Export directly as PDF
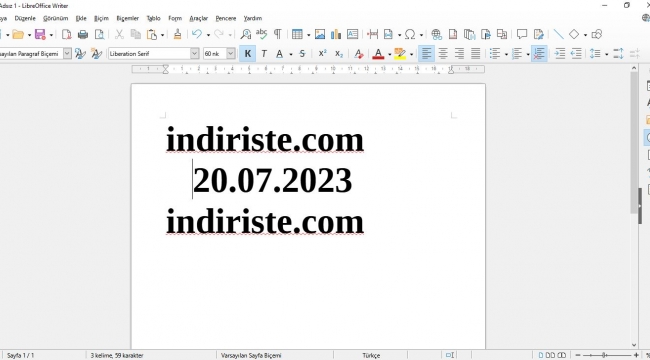This screenshot has width=650, height=360. click(x=66, y=34)
